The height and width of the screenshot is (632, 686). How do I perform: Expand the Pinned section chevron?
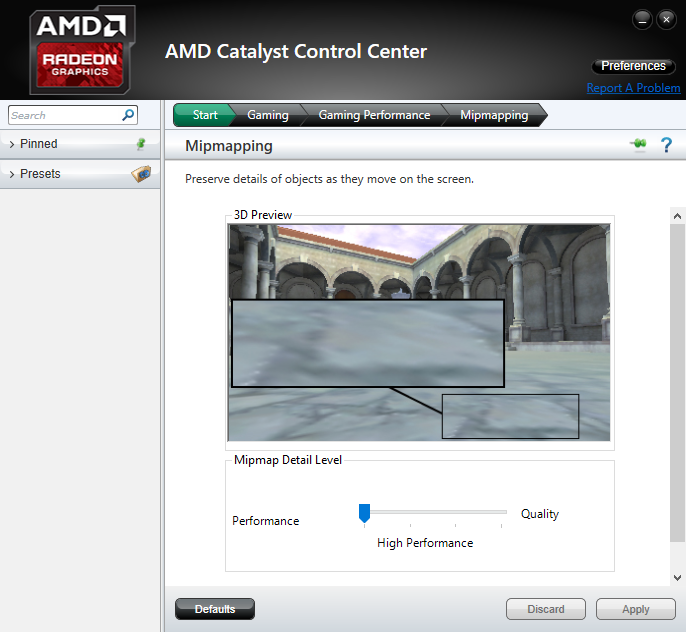12,144
